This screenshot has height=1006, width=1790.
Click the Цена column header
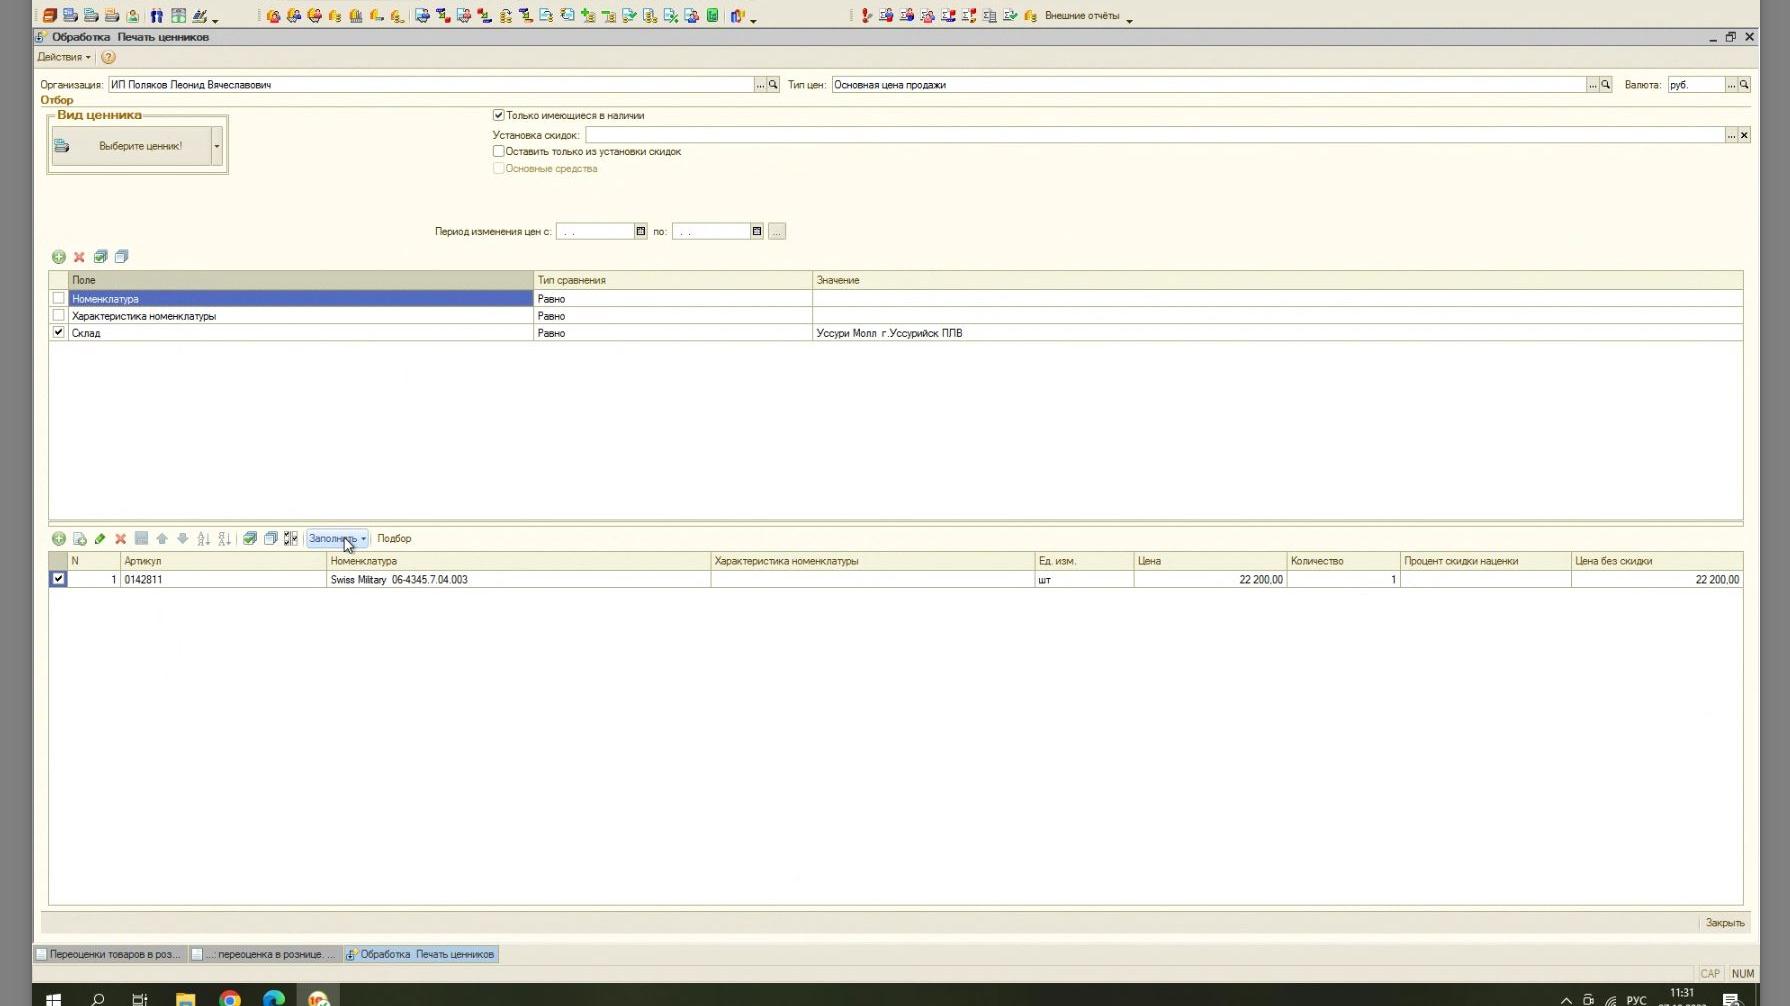[1210, 561]
